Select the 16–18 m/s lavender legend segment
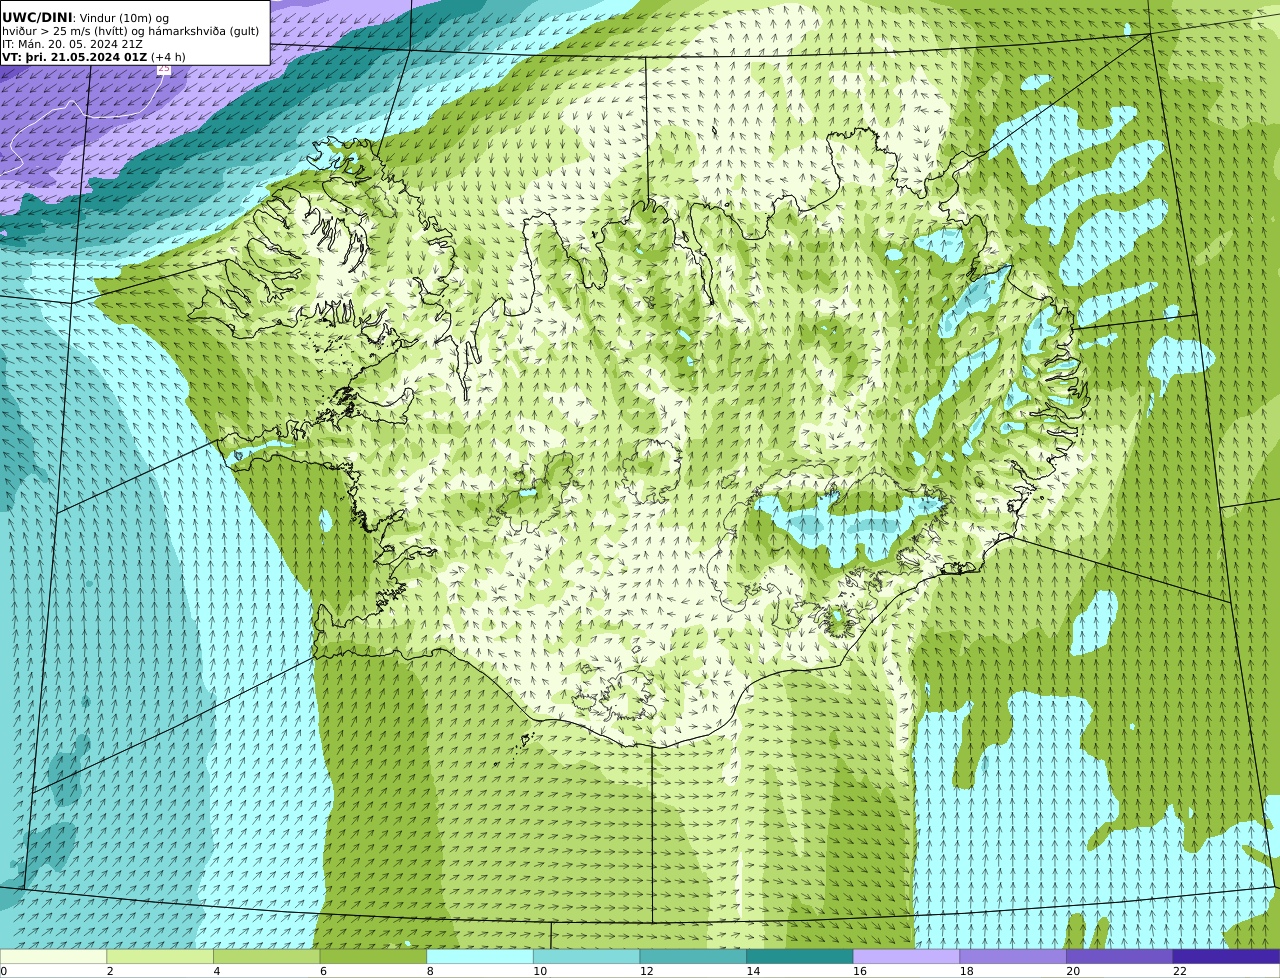The image size is (1280, 978). point(907,956)
